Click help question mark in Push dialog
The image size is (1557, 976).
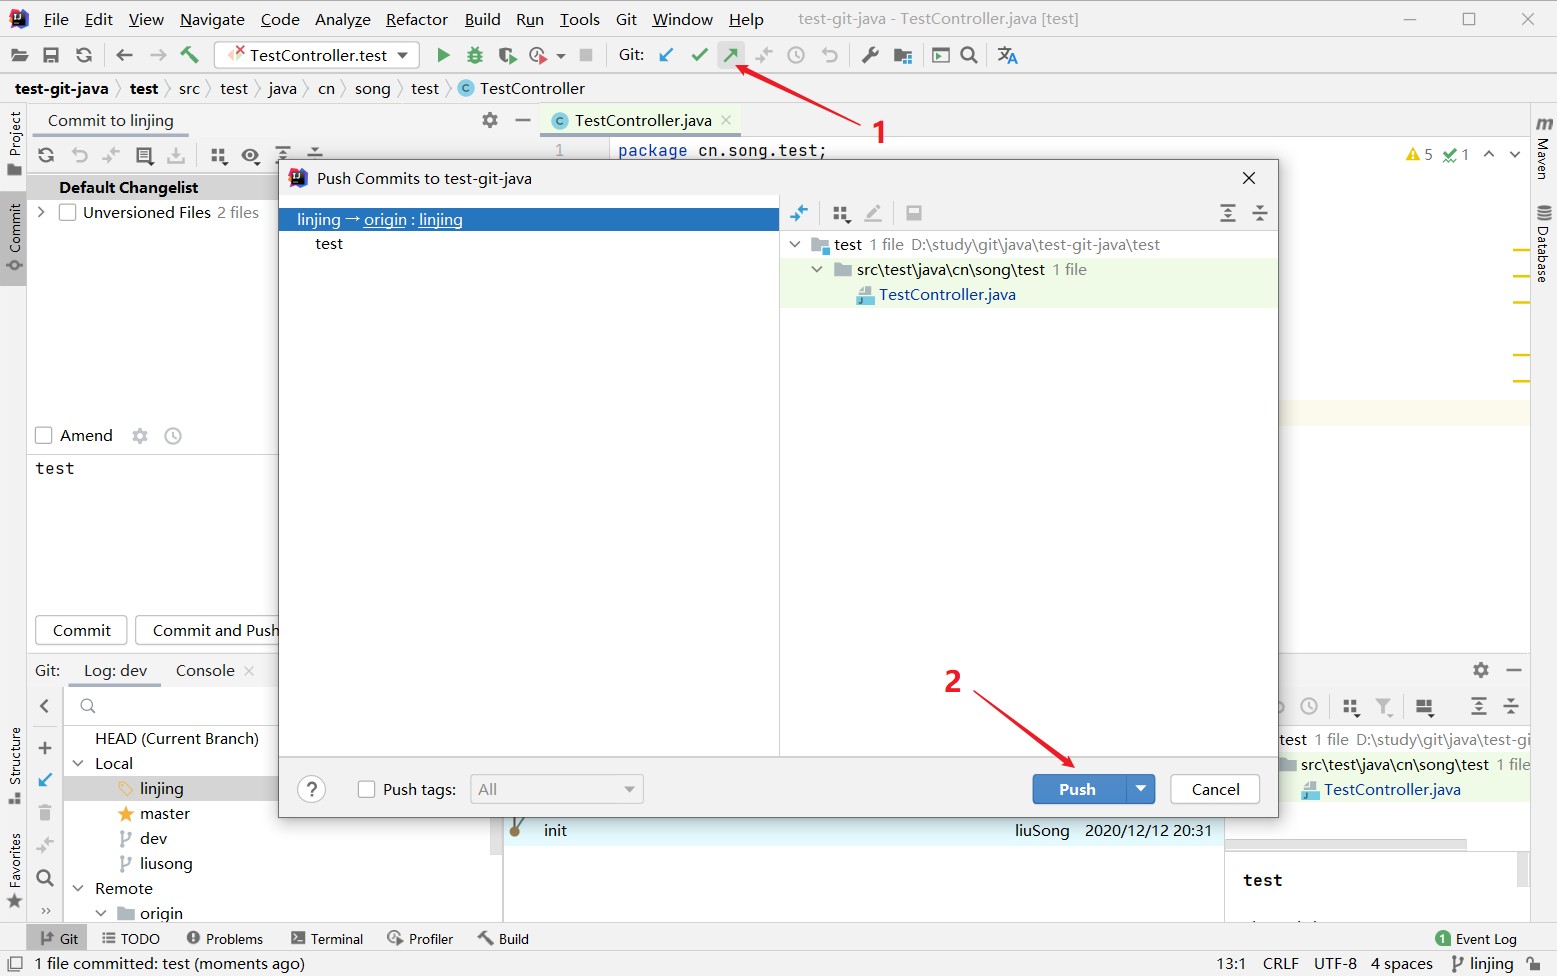(x=312, y=789)
